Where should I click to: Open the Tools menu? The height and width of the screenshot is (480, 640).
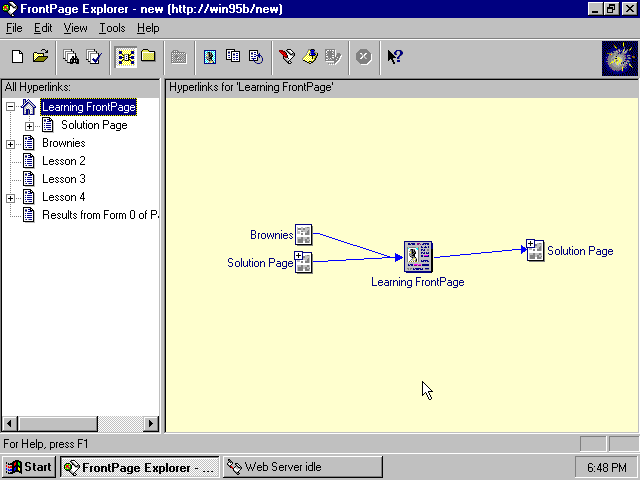tap(112, 28)
